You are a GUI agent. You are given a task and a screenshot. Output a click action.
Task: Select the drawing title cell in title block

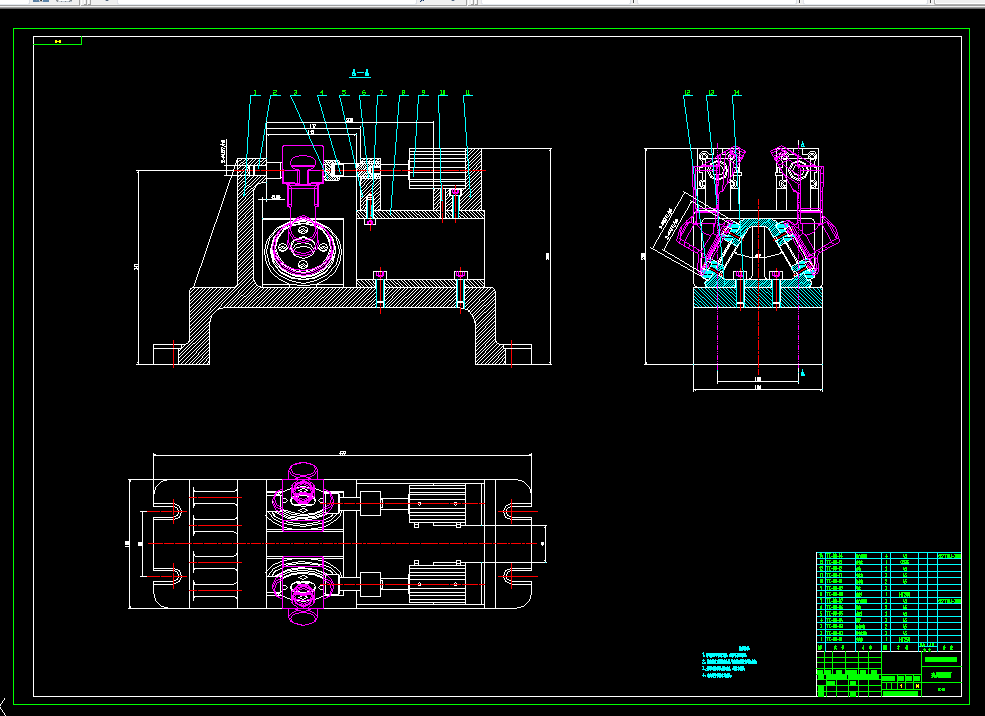941,675
